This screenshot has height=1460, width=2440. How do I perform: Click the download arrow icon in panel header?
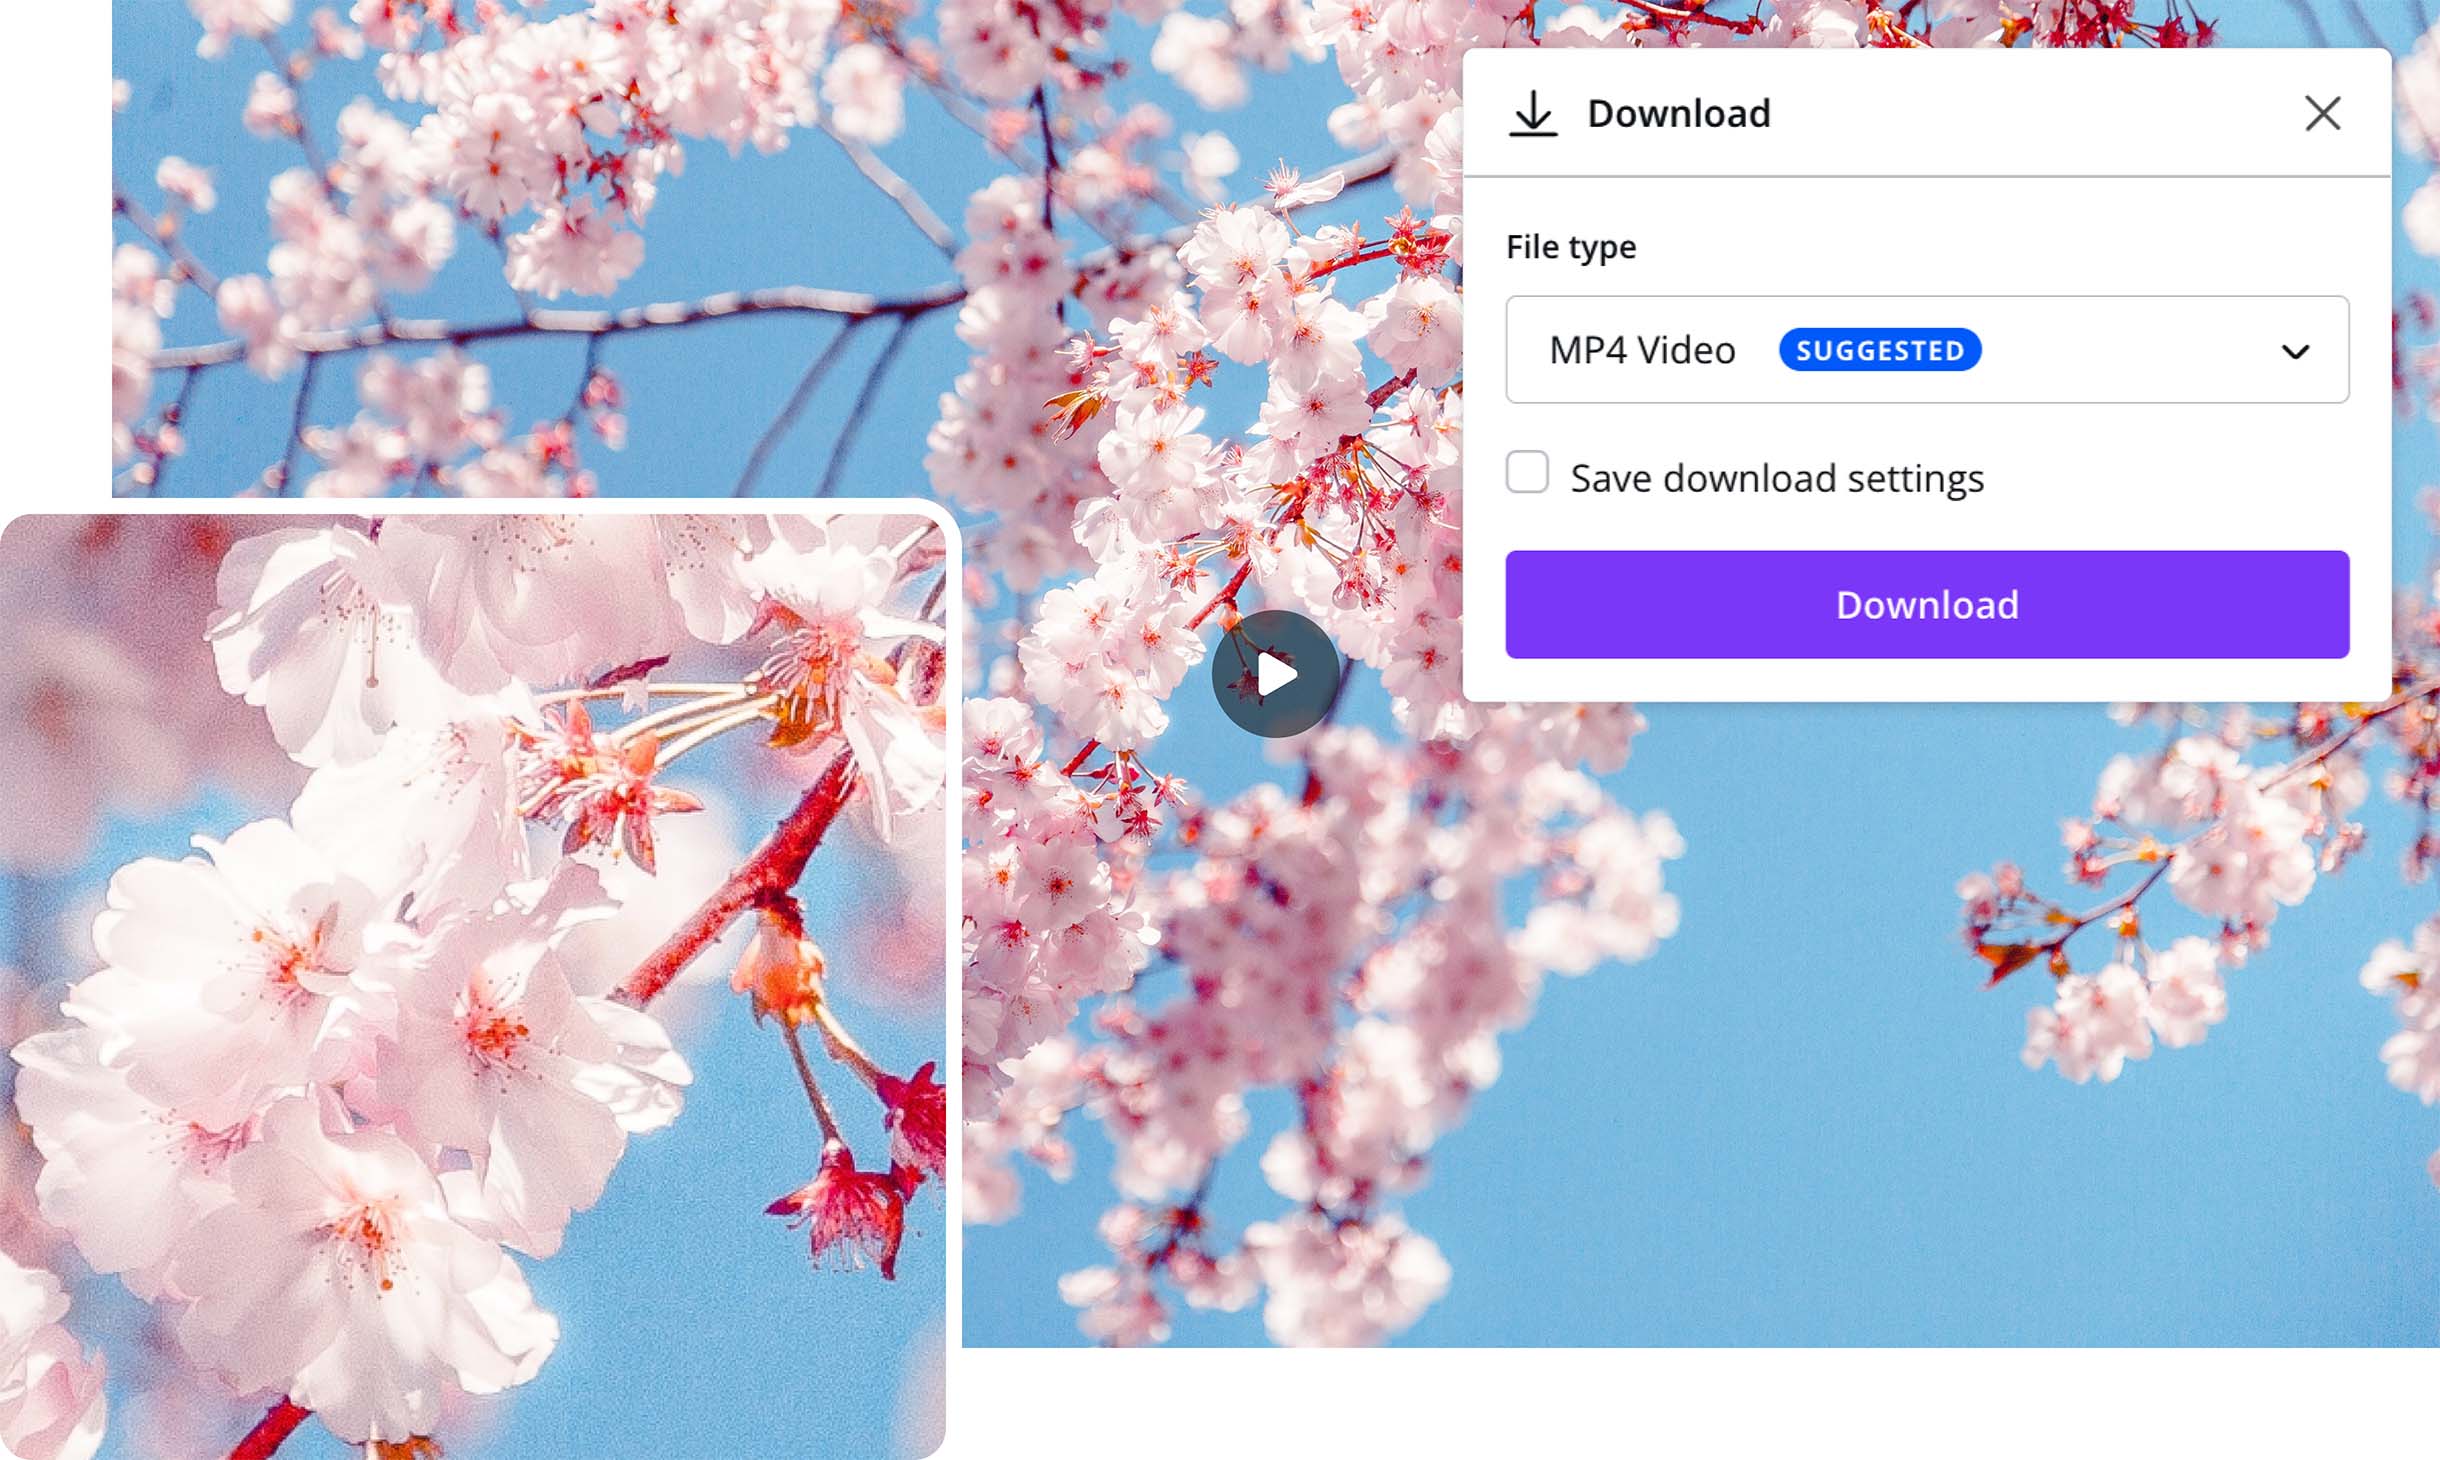pyautogui.click(x=1532, y=113)
